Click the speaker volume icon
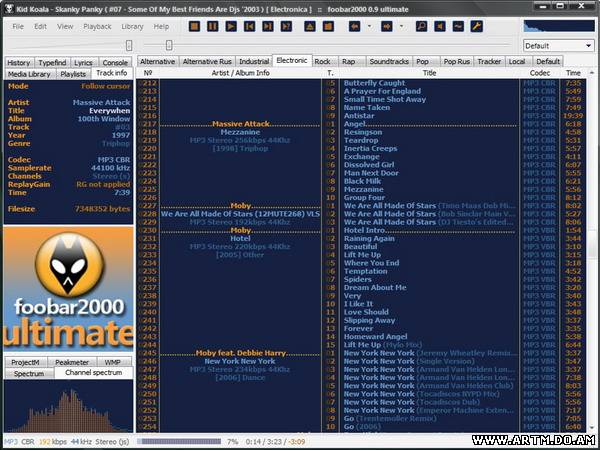This screenshot has height=450, width=600. coord(440,26)
